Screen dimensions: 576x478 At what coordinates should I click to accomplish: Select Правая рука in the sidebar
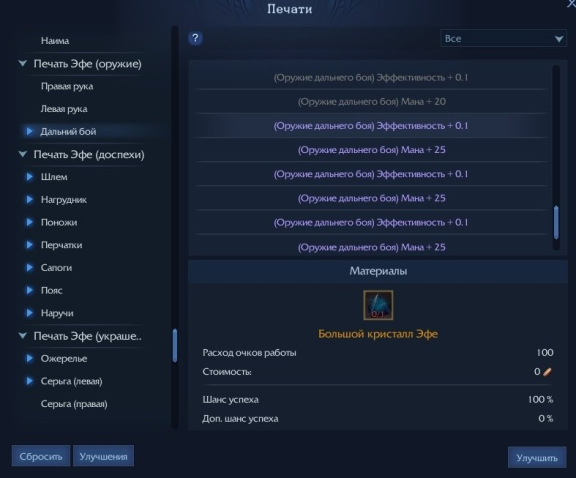(67, 86)
